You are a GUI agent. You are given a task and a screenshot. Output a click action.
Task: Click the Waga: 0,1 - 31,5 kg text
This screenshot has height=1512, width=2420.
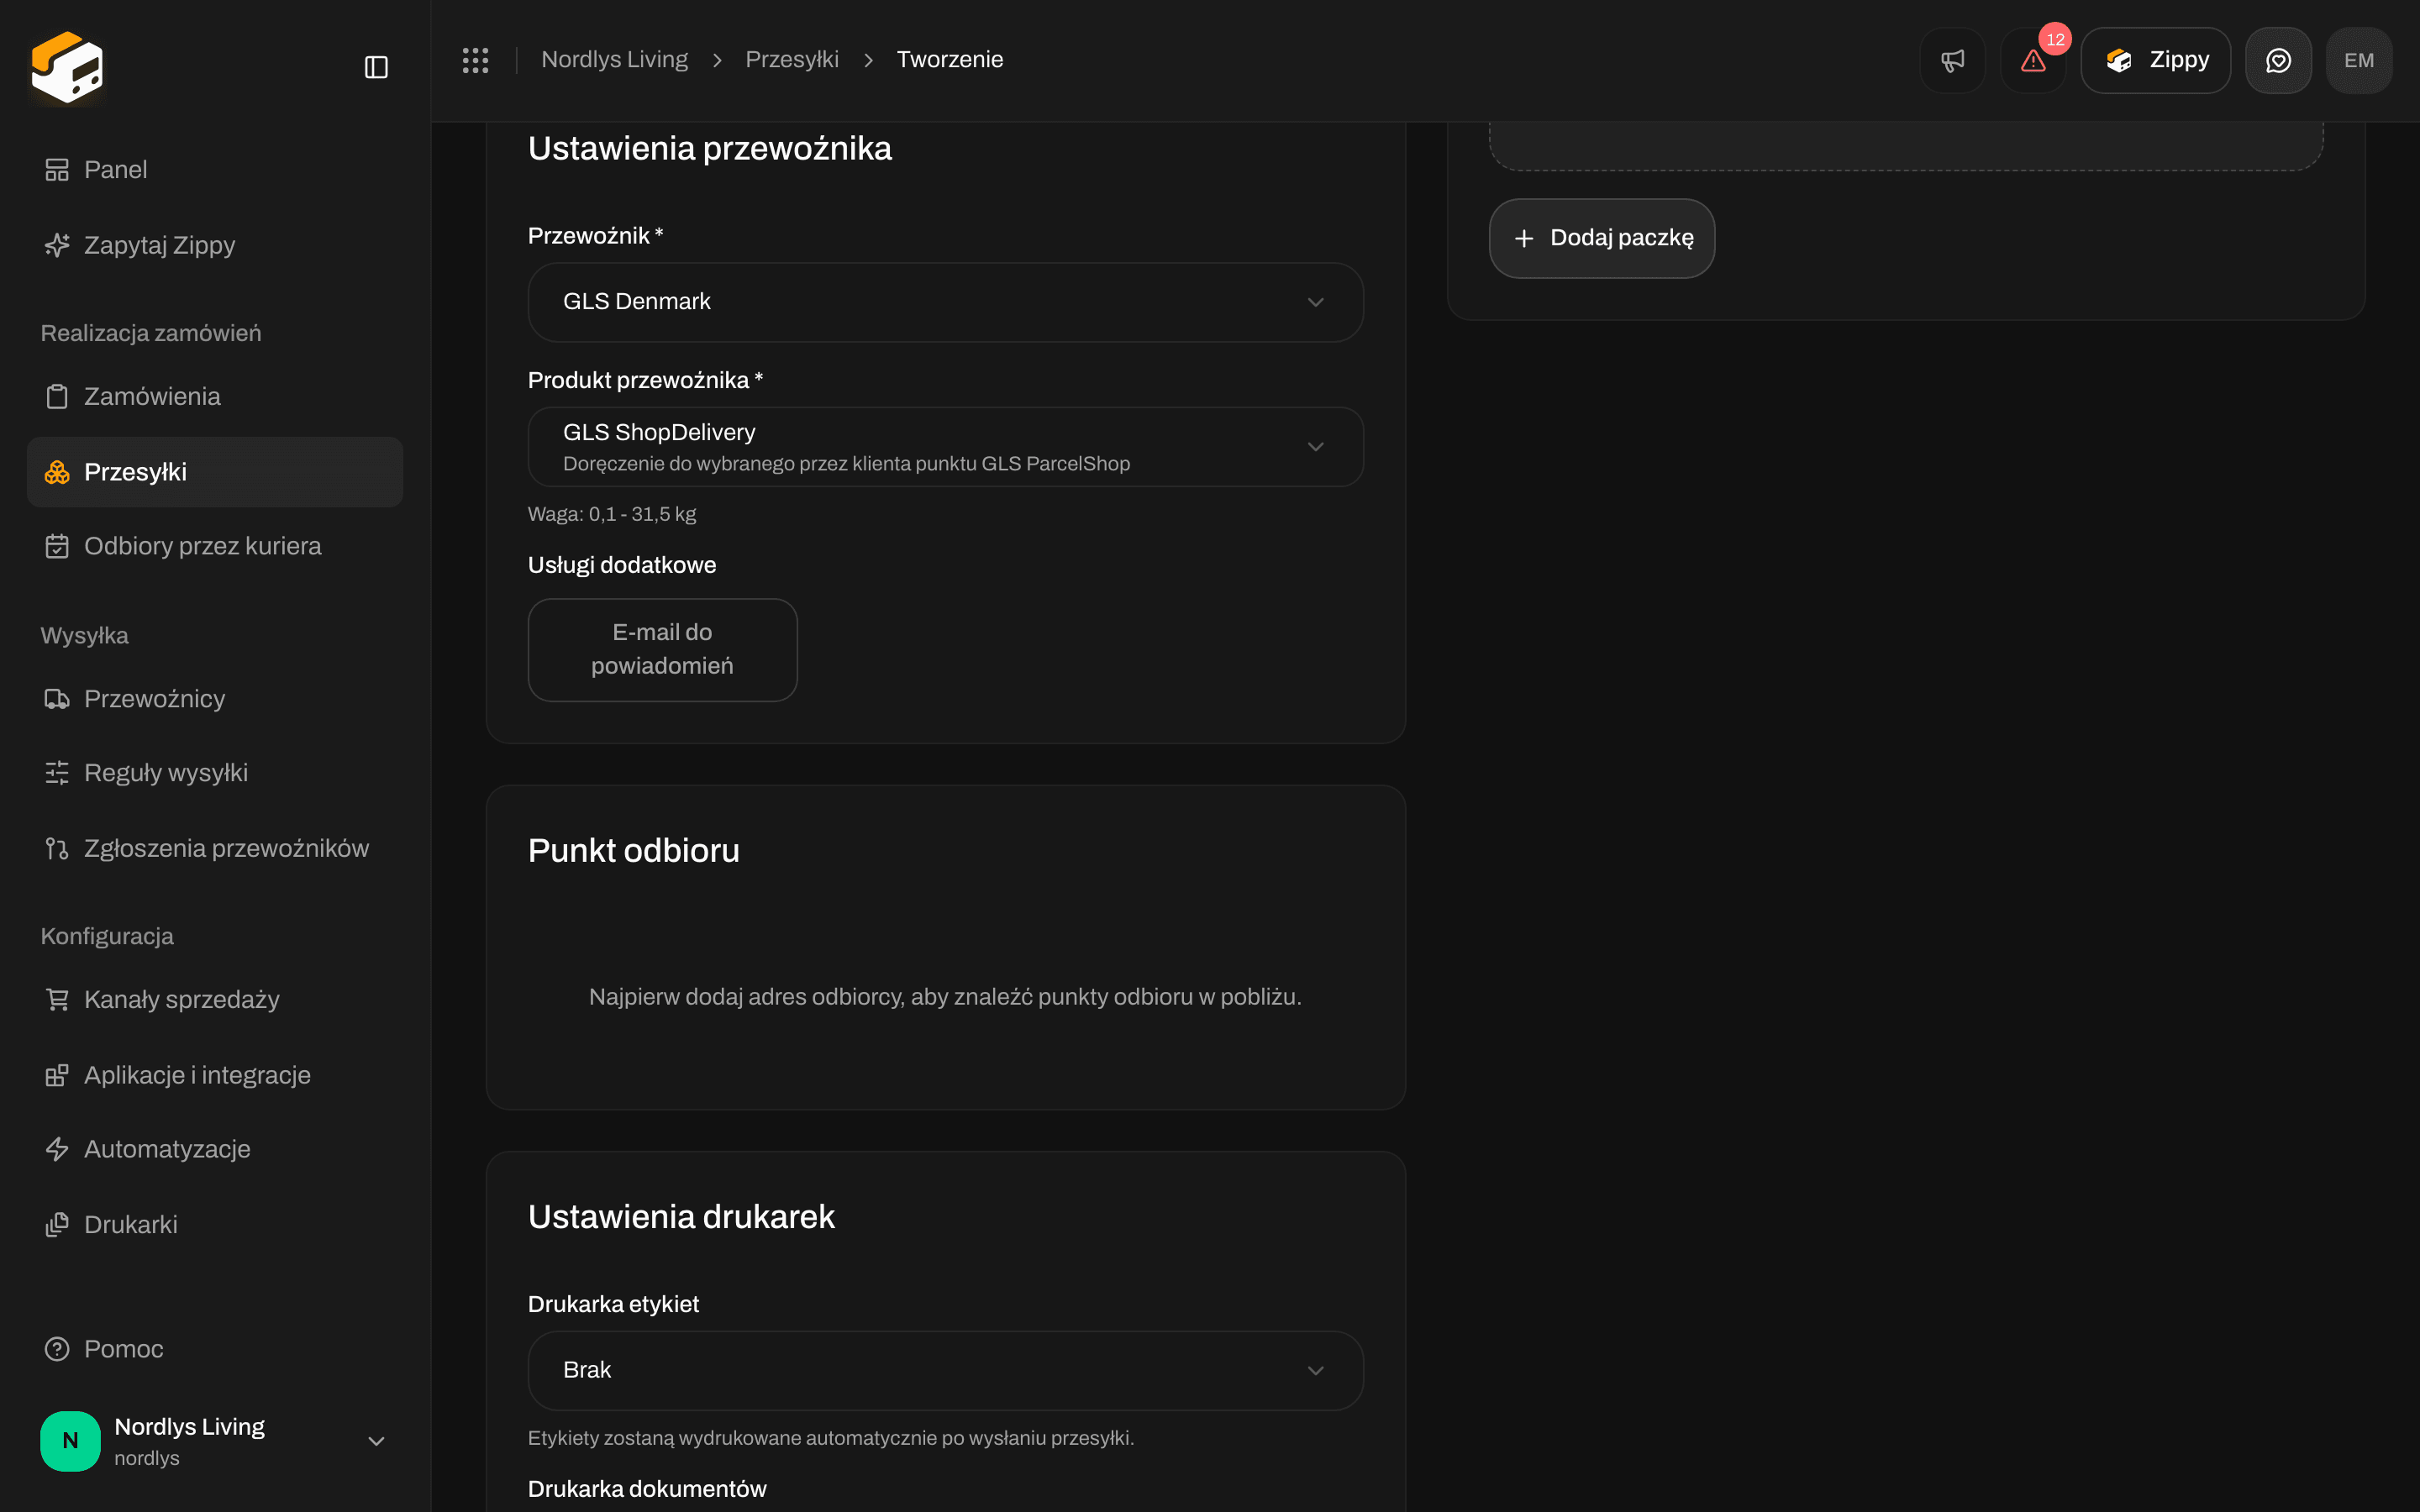[612, 514]
